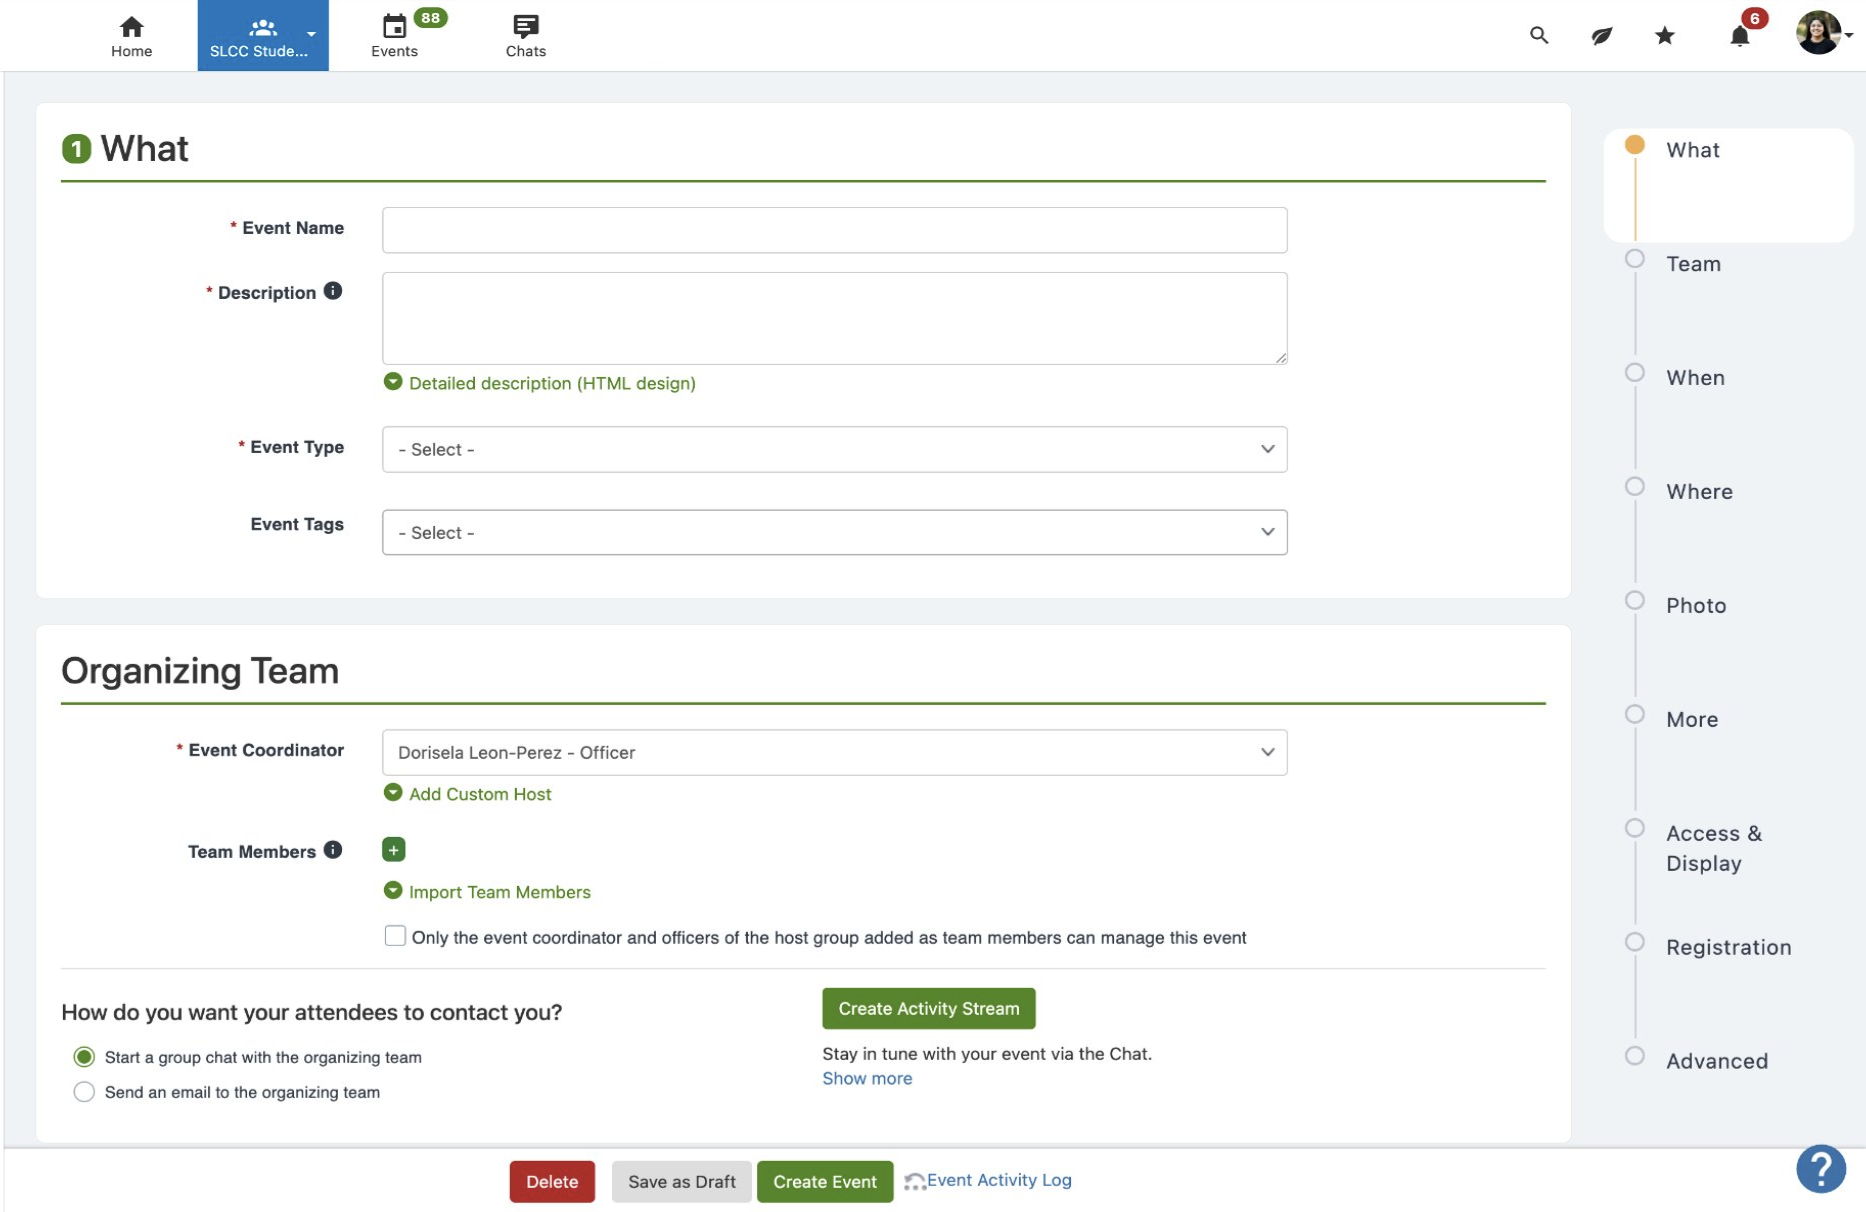Open the Event Tags dropdown
The height and width of the screenshot is (1212, 1866).
click(834, 532)
